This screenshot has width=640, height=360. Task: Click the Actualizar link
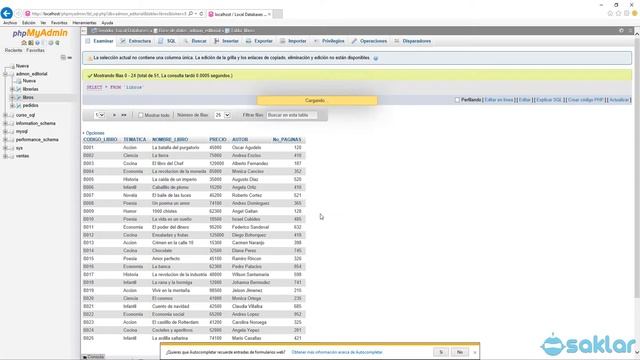tap(619, 100)
